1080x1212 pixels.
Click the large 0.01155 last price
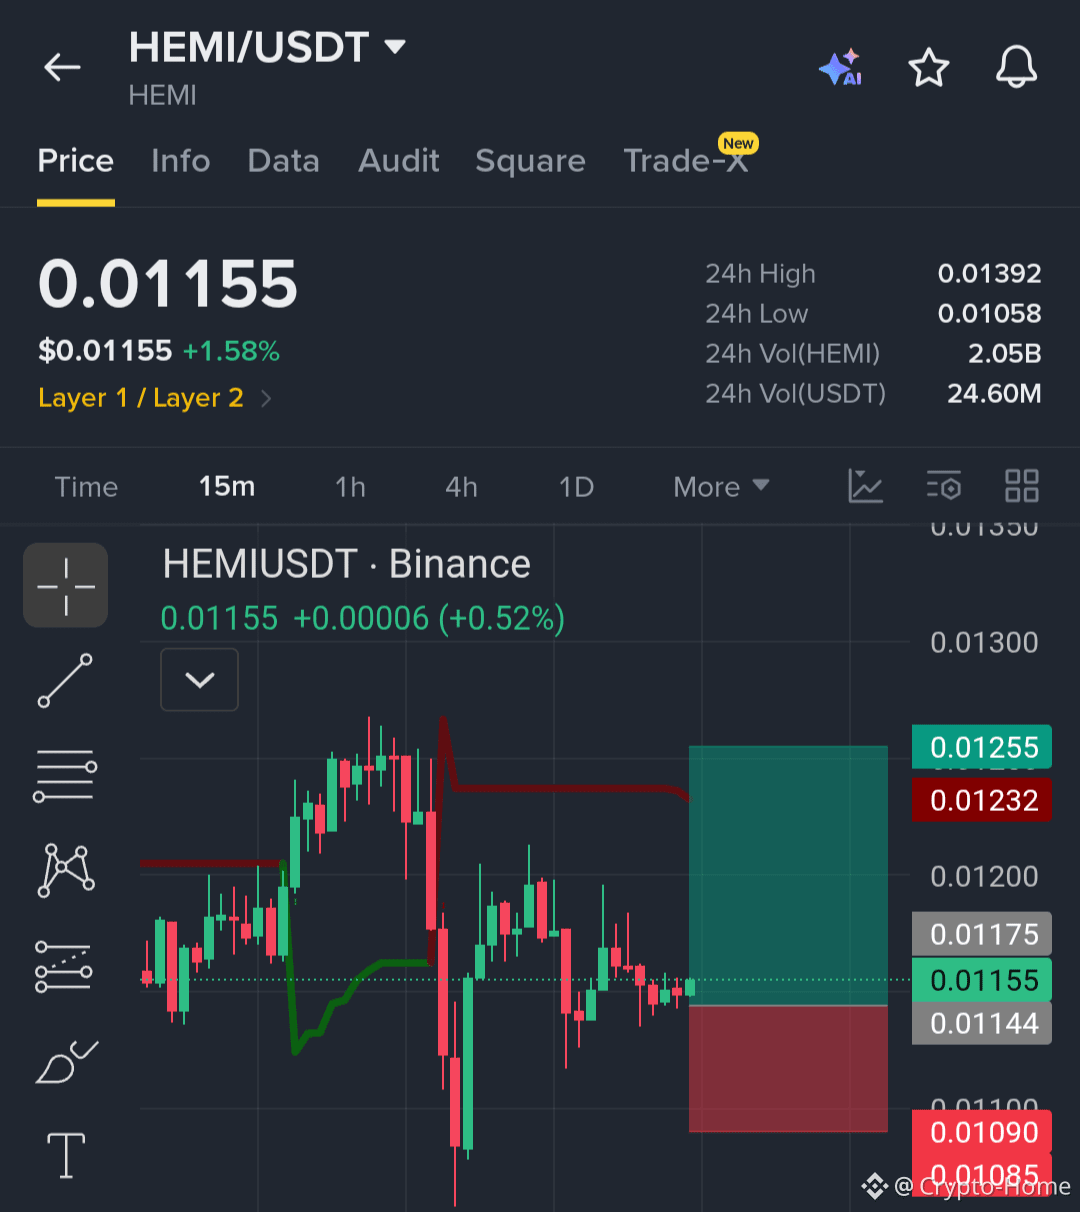click(168, 284)
